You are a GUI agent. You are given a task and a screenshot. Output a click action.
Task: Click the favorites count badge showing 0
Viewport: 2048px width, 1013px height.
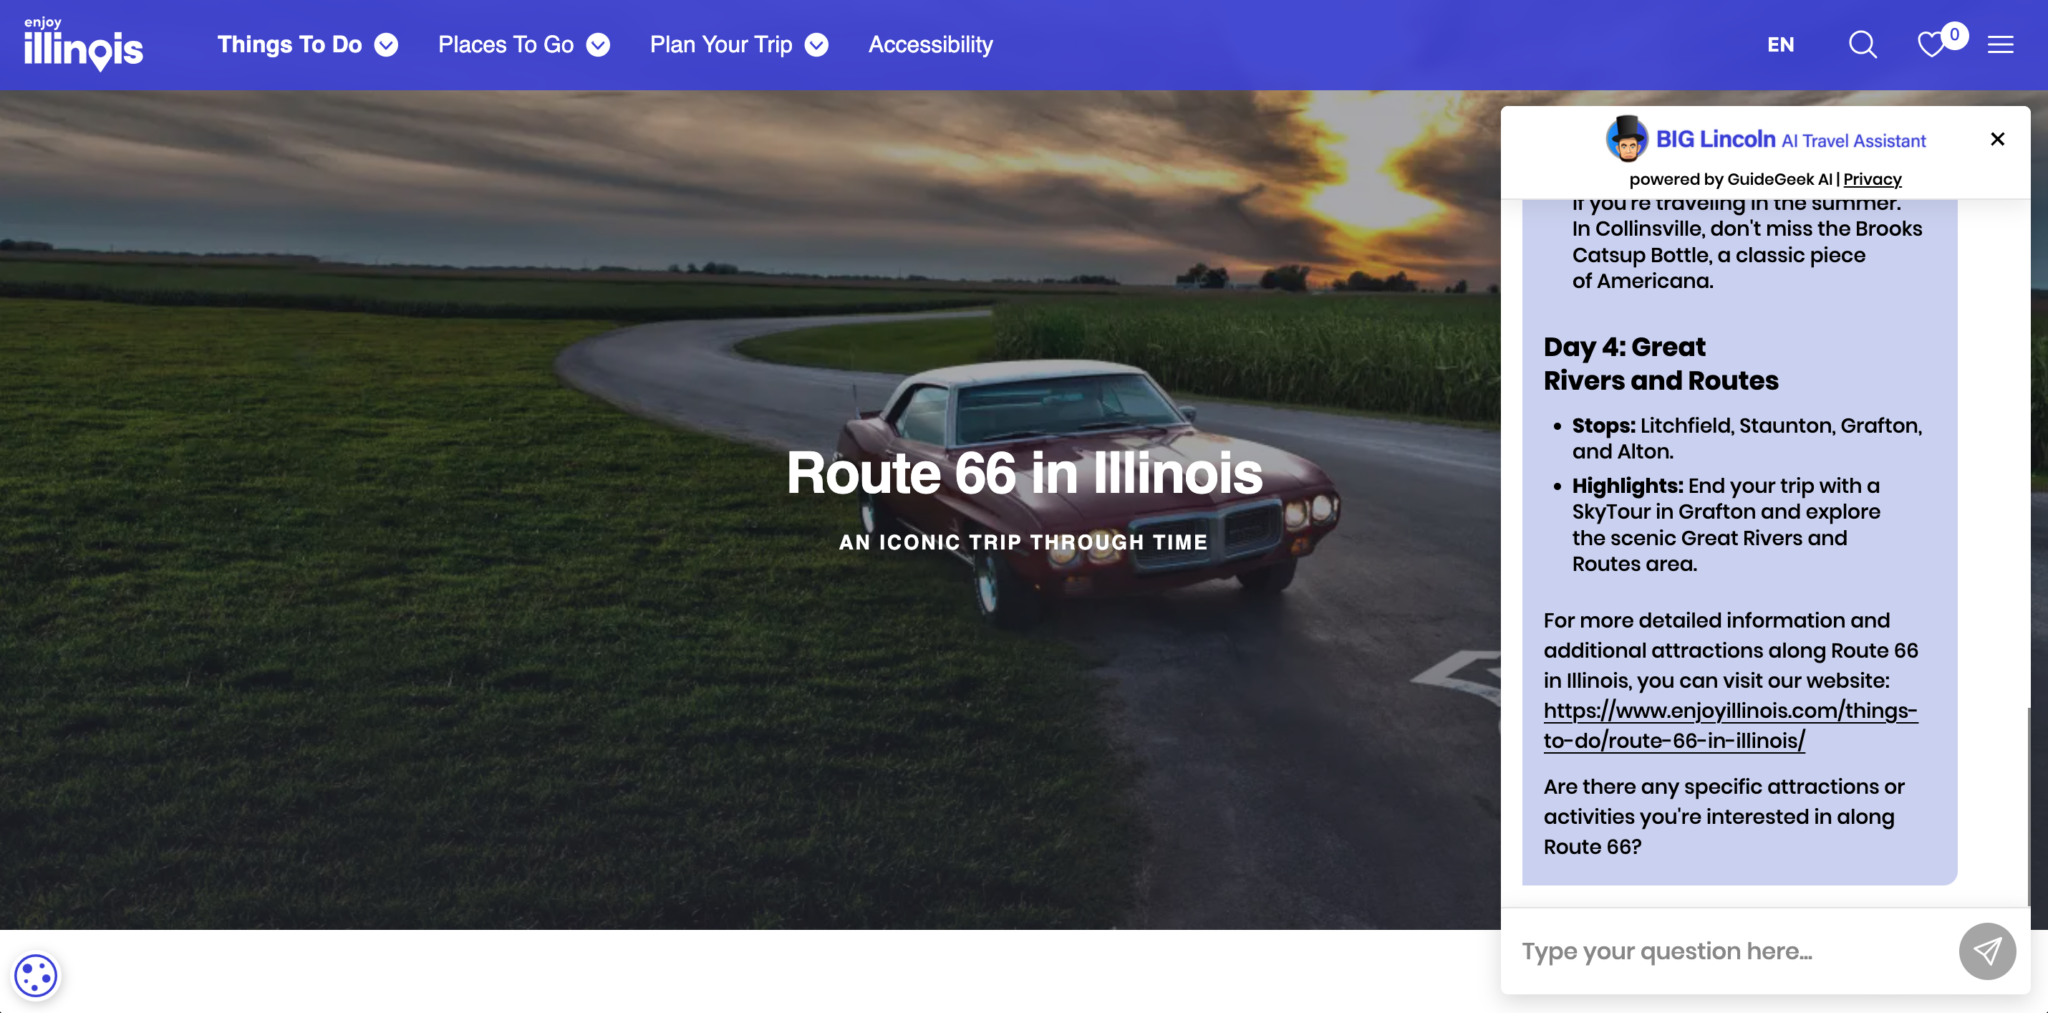coord(1954,35)
